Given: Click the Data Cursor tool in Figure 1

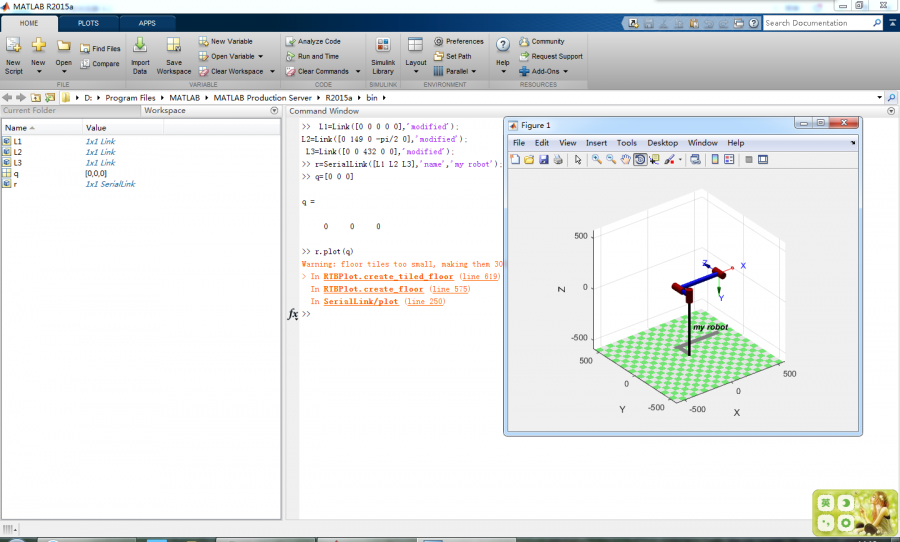Looking at the screenshot, I should tap(654, 160).
